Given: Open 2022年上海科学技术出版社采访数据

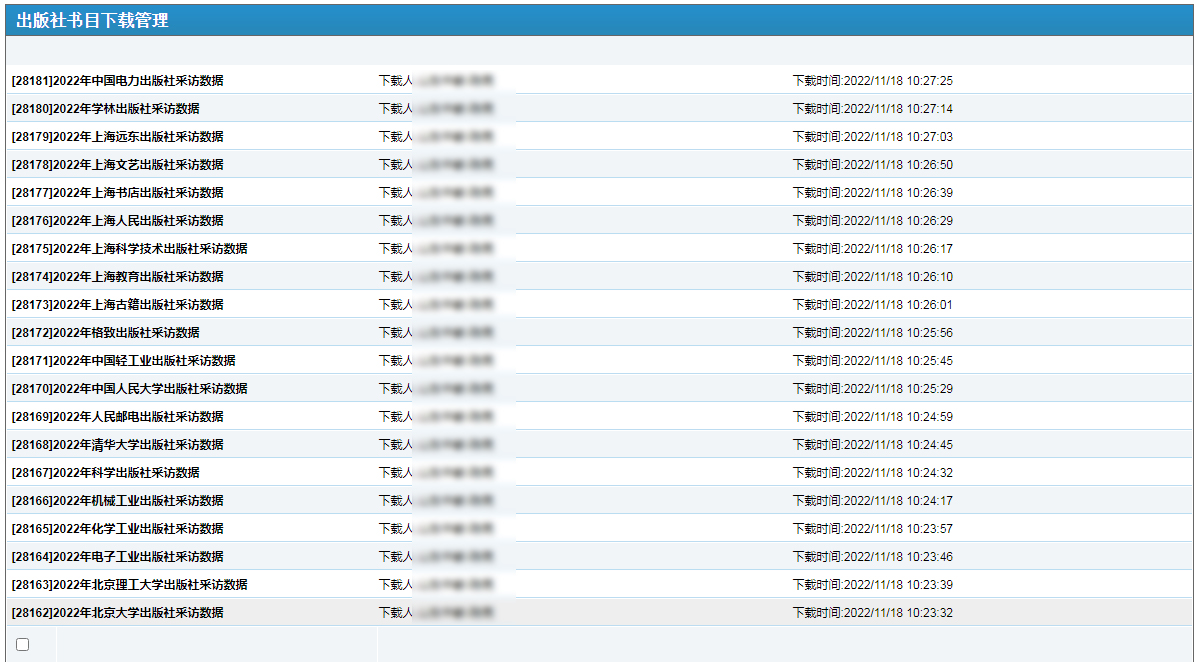Looking at the screenshot, I should (129, 249).
